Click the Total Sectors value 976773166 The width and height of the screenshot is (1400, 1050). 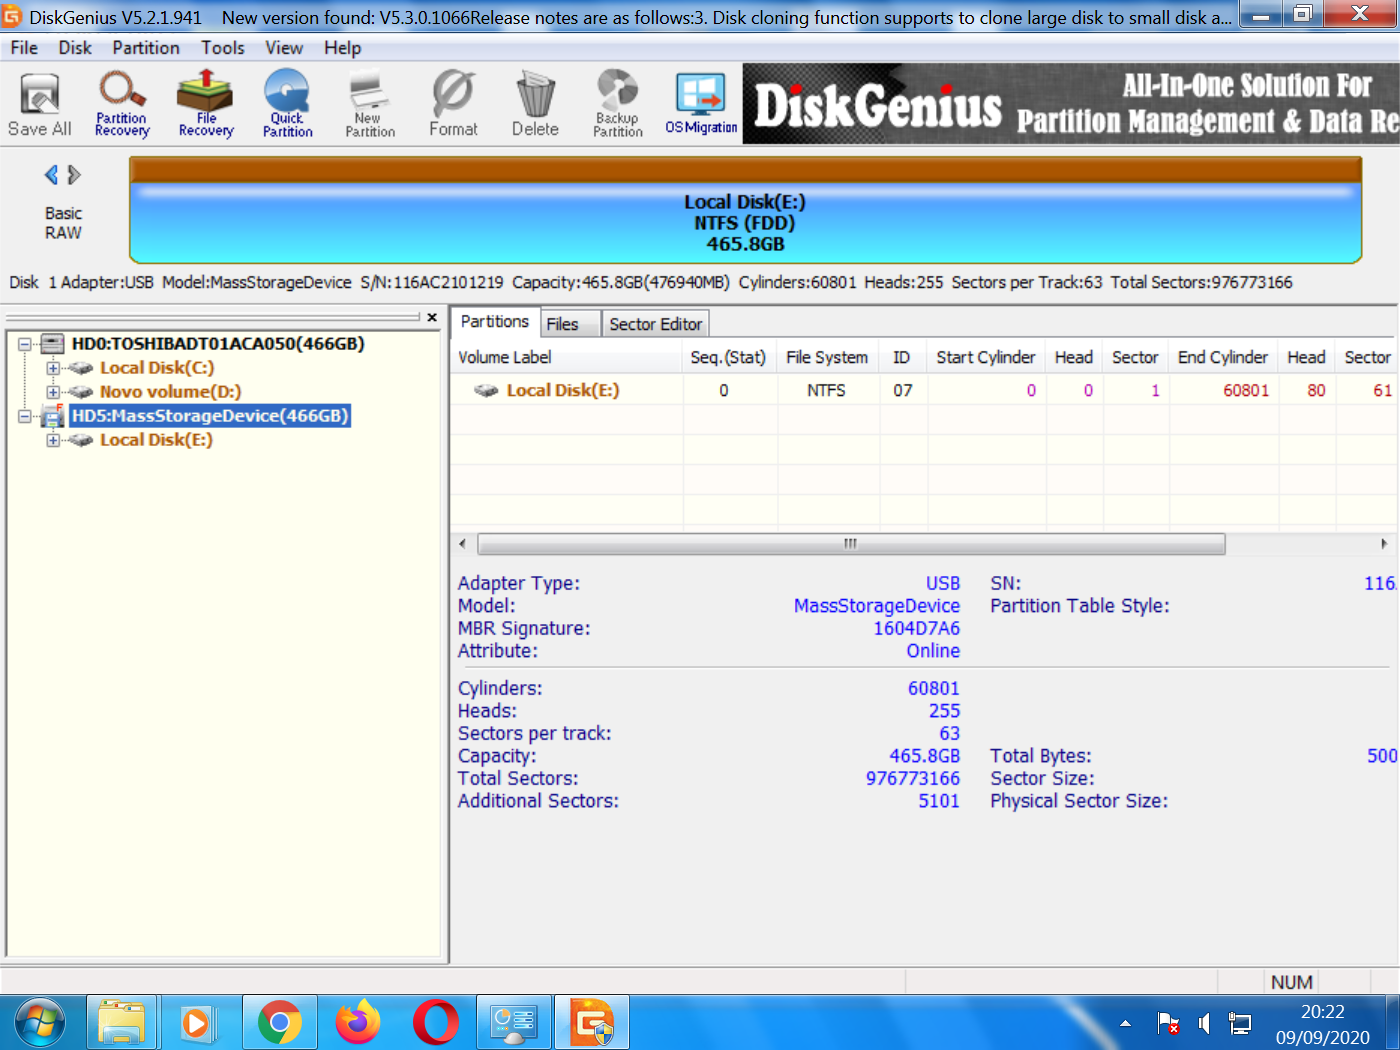[x=912, y=778]
